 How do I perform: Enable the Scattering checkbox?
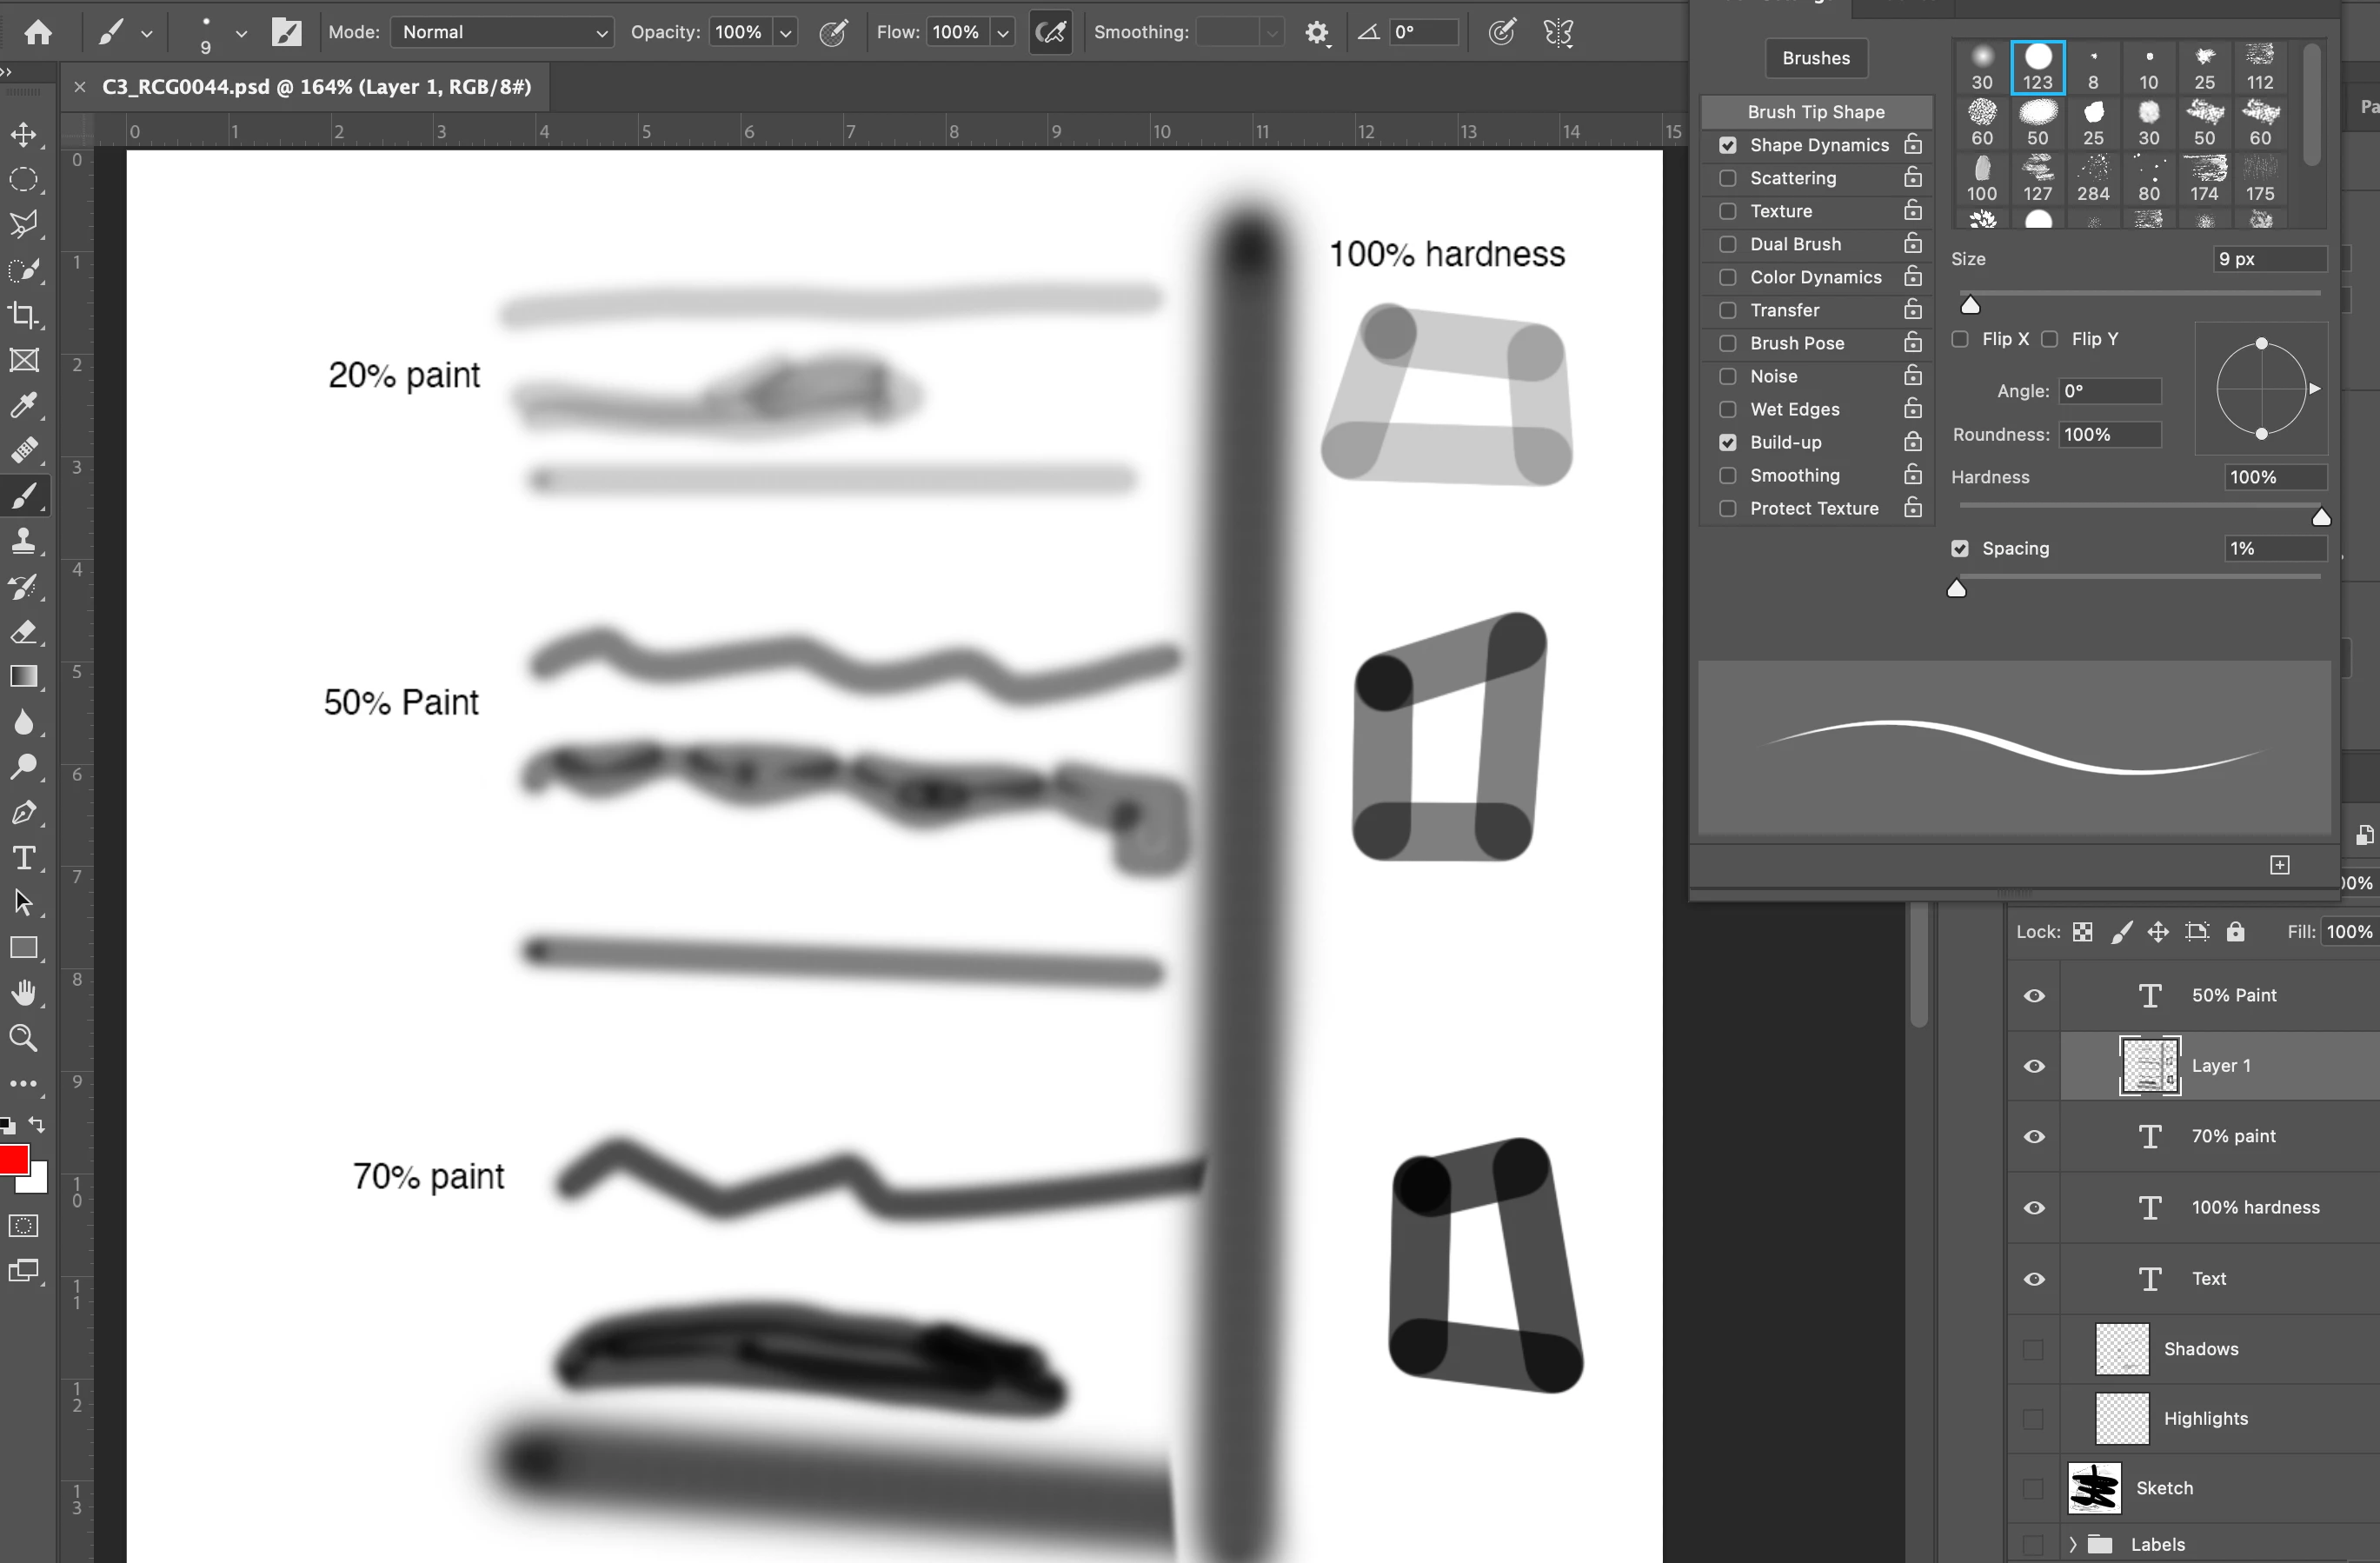(x=1727, y=178)
